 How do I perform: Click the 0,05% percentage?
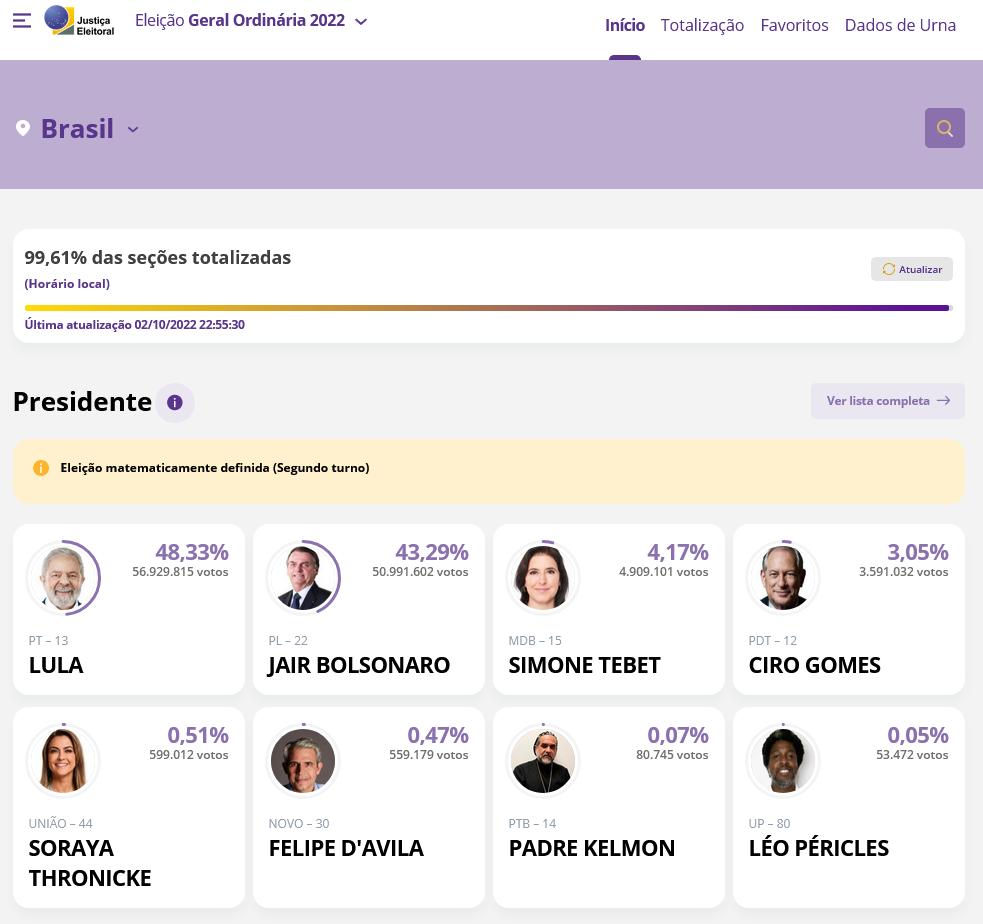point(918,735)
